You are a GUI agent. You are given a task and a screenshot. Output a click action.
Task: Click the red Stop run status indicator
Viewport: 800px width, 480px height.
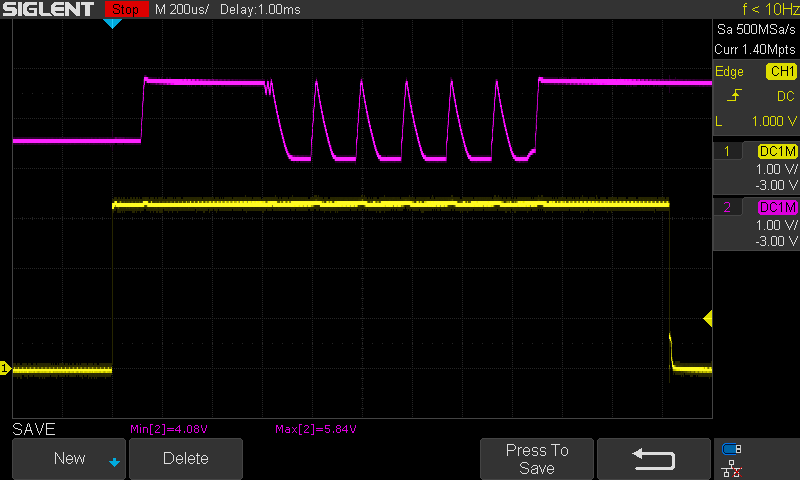click(x=126, y=9)
